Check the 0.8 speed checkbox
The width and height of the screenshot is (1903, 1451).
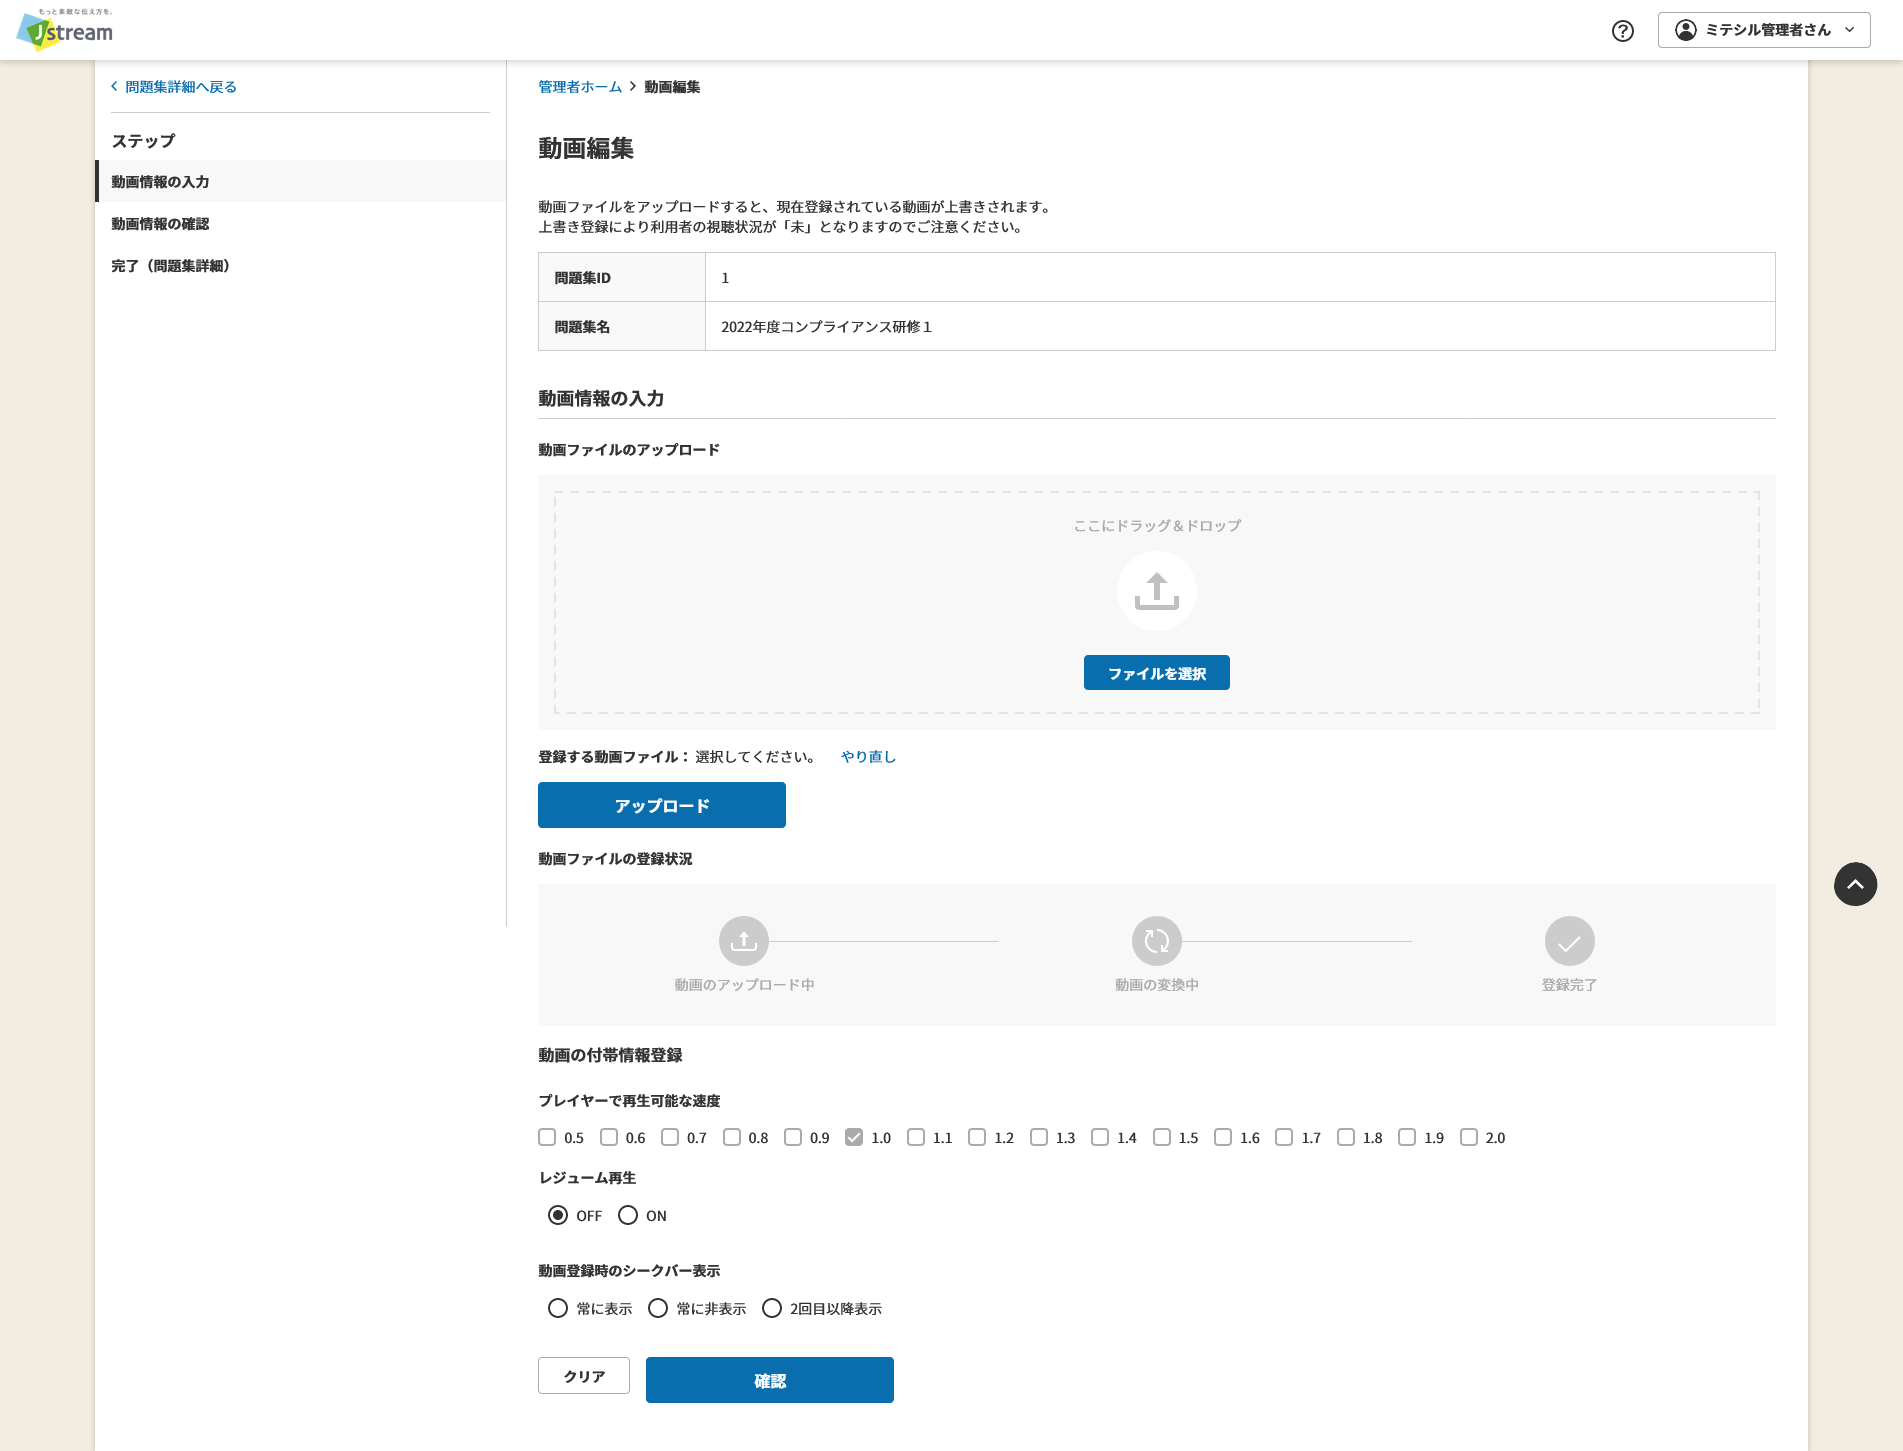732,1137
